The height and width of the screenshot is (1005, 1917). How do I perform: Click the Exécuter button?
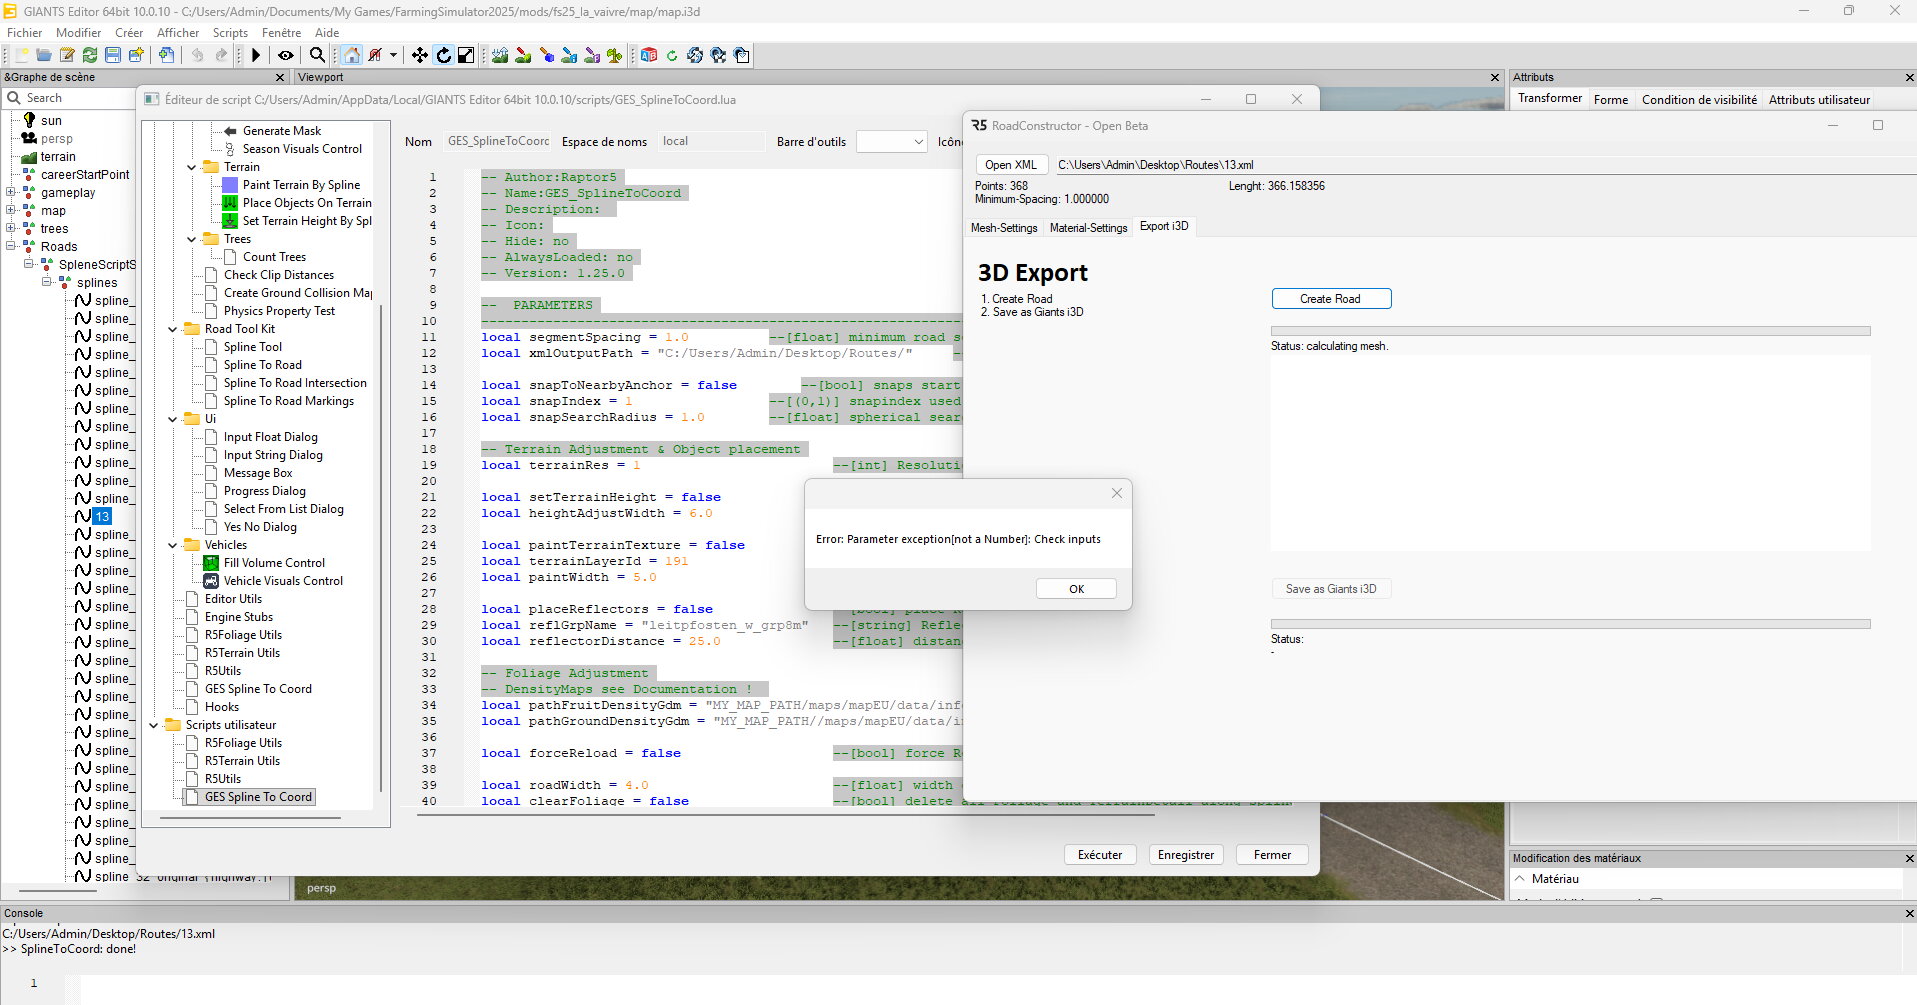[1100, 855]
